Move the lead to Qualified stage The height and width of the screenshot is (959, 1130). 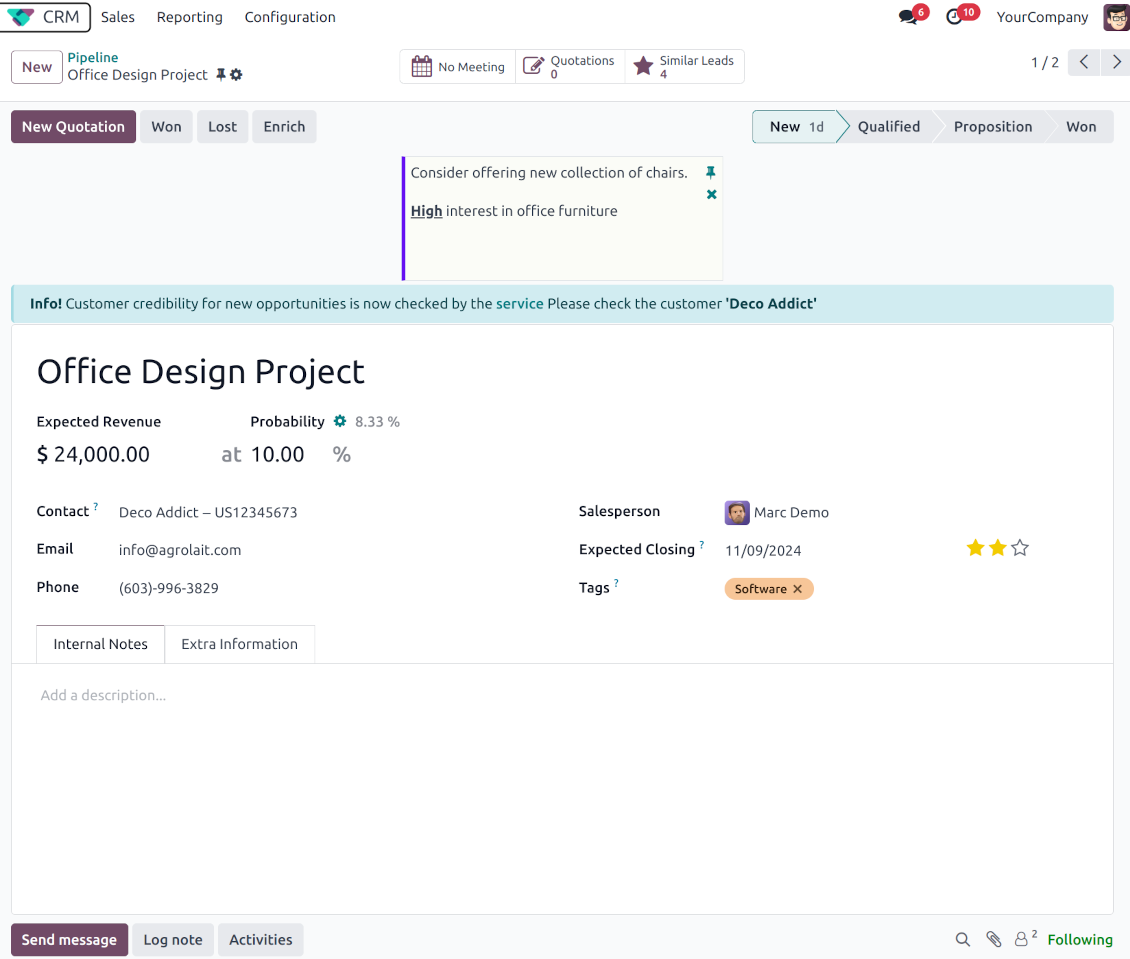pyautogui.click(x=888, y=127)
